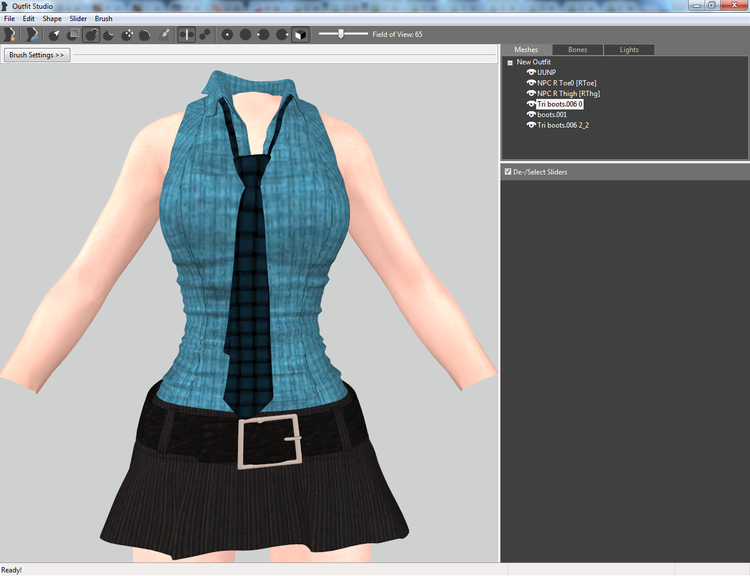Uncheck De-/Select Sliders checkbox
This screenshot has height=576, width=750.
click(508, 172)
